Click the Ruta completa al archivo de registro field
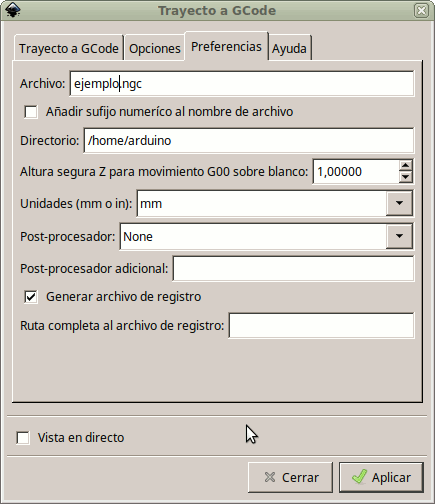 [x=322, y=326]
